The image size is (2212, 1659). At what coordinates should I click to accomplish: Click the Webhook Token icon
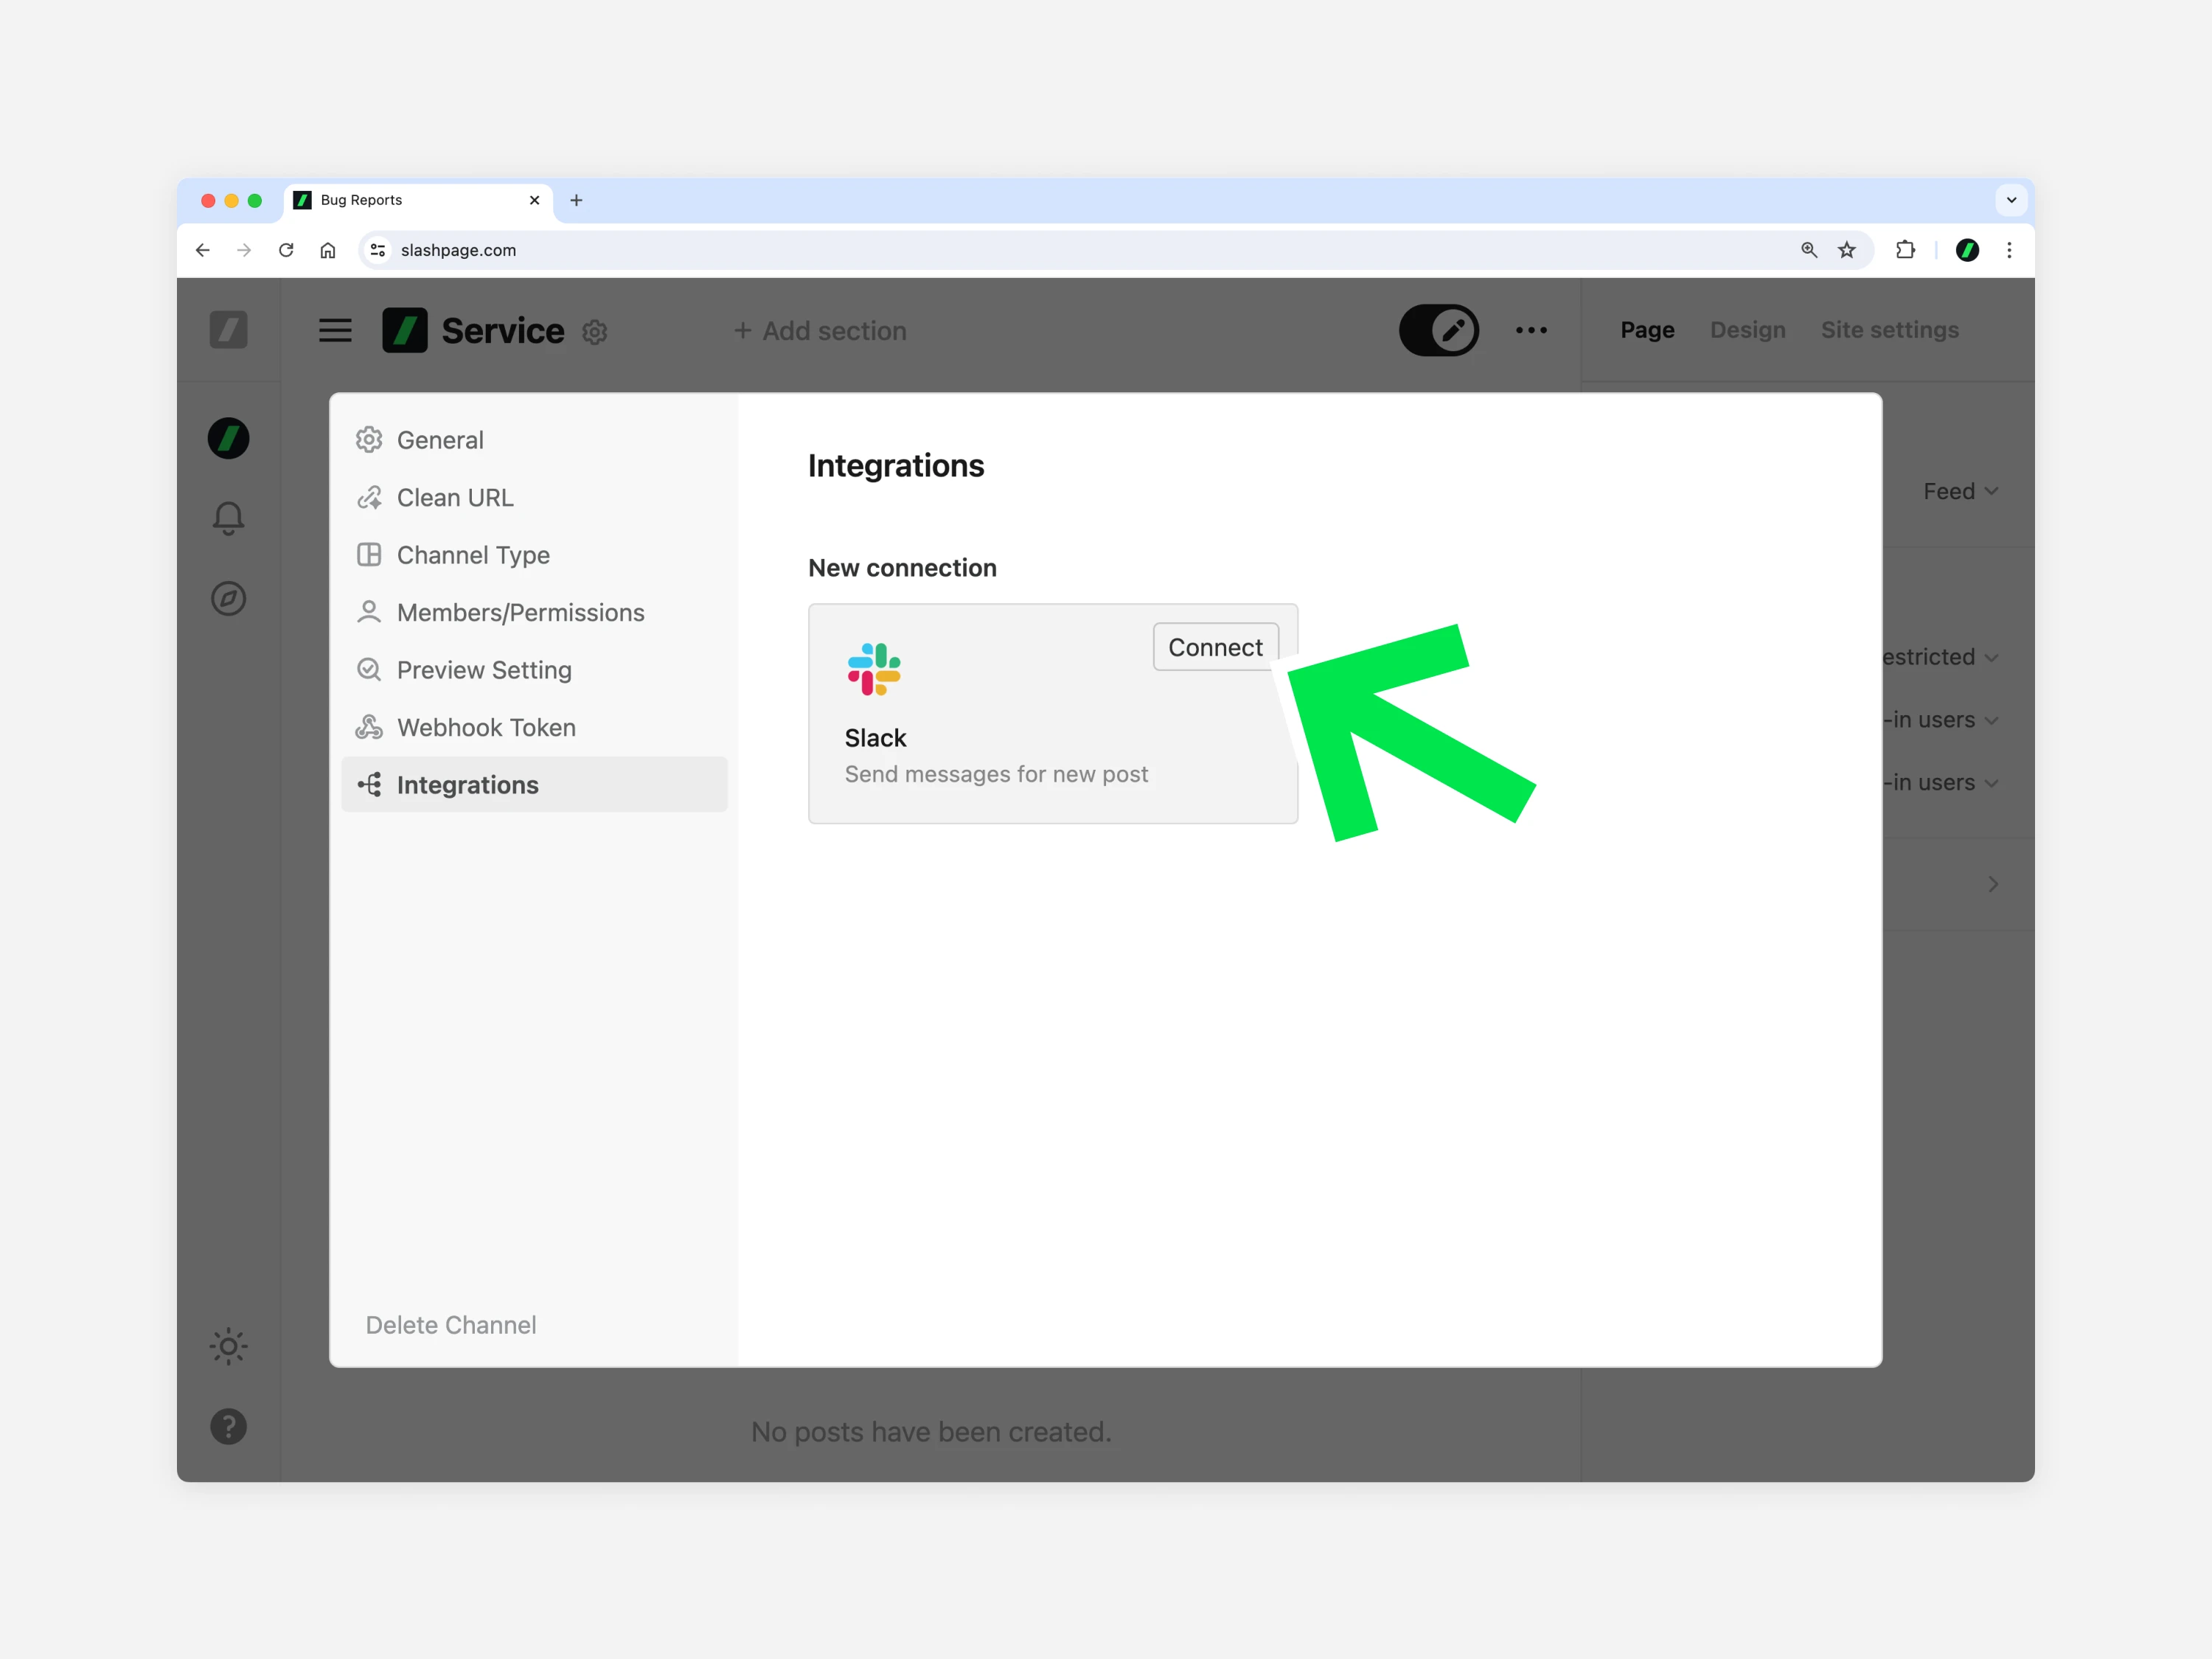[x=369, y=727]
